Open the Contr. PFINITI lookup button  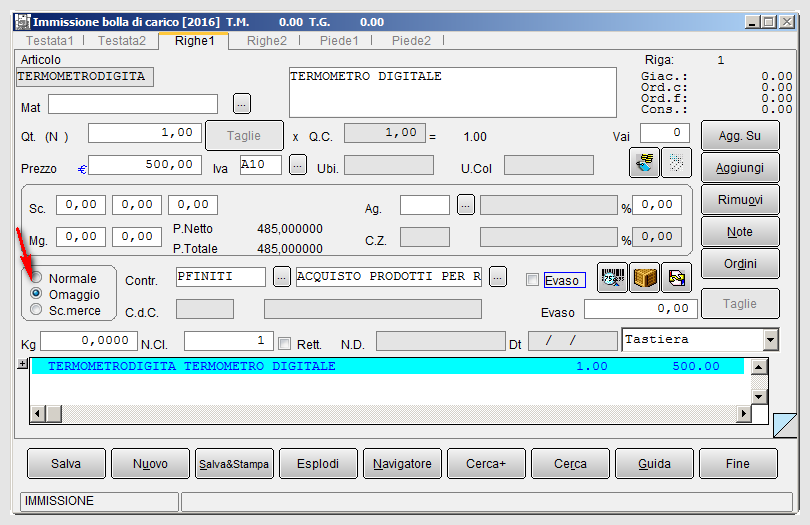(282, 277)
